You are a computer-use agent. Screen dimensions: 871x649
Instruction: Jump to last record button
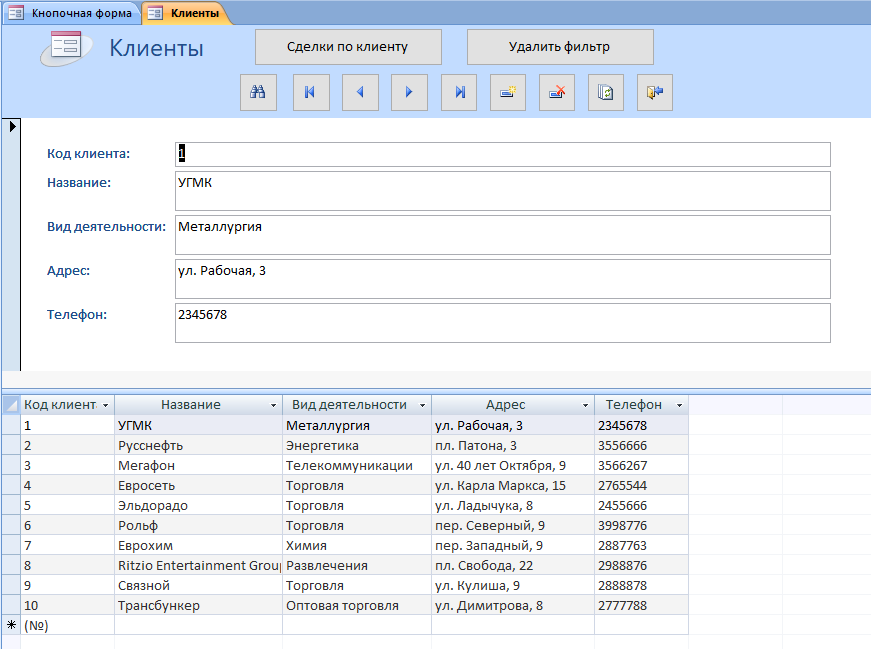(459, 92)
